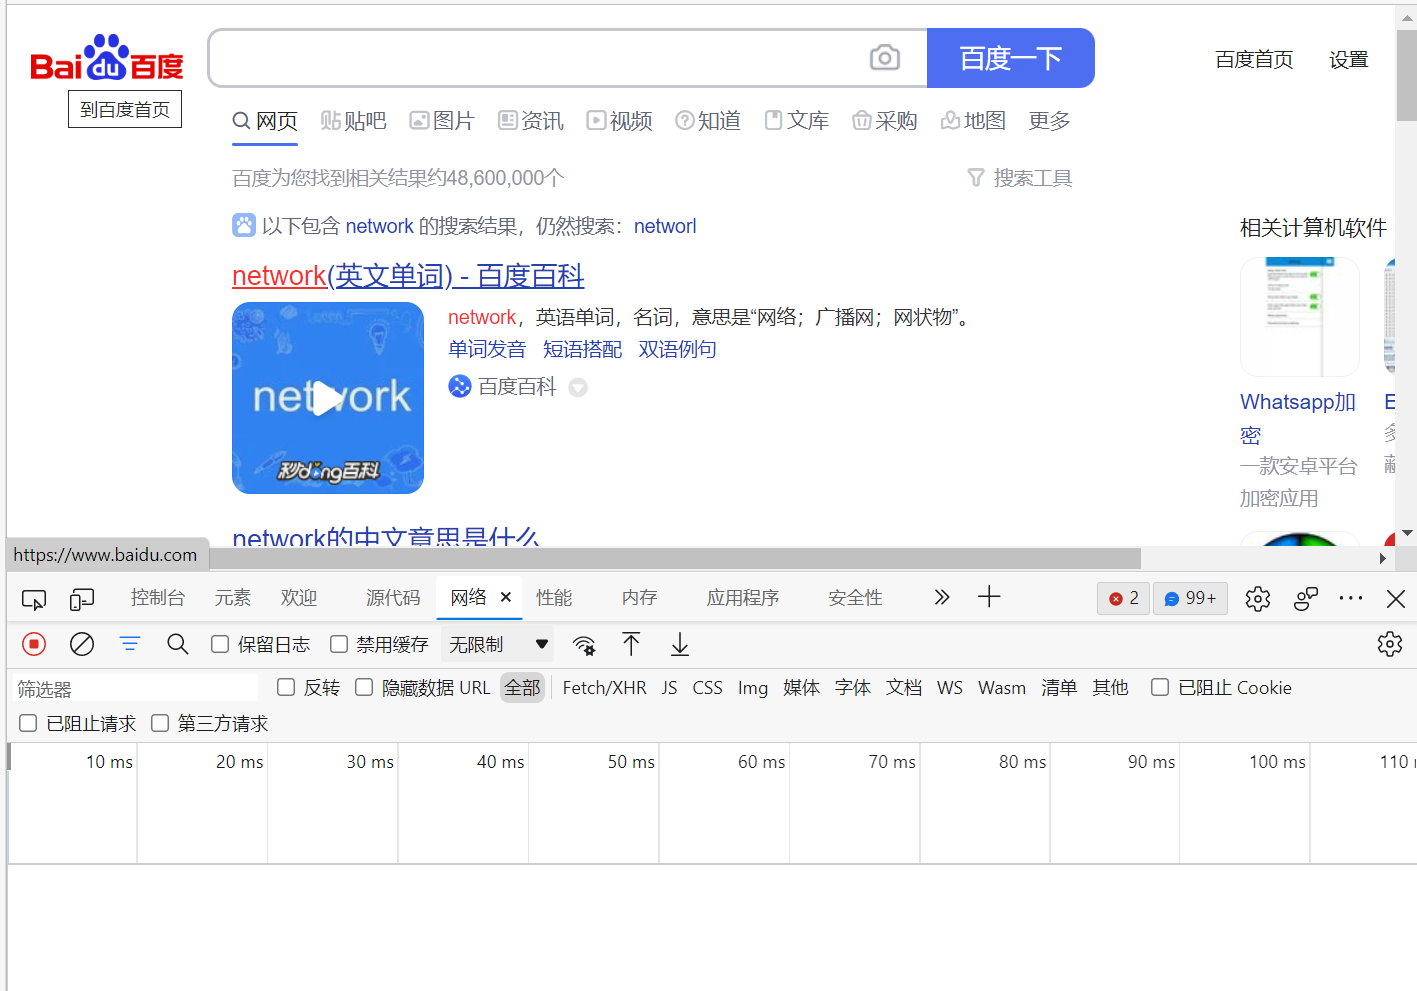
Task: Expand the 百度百科 source dropdown arrow
Action: 578,387
